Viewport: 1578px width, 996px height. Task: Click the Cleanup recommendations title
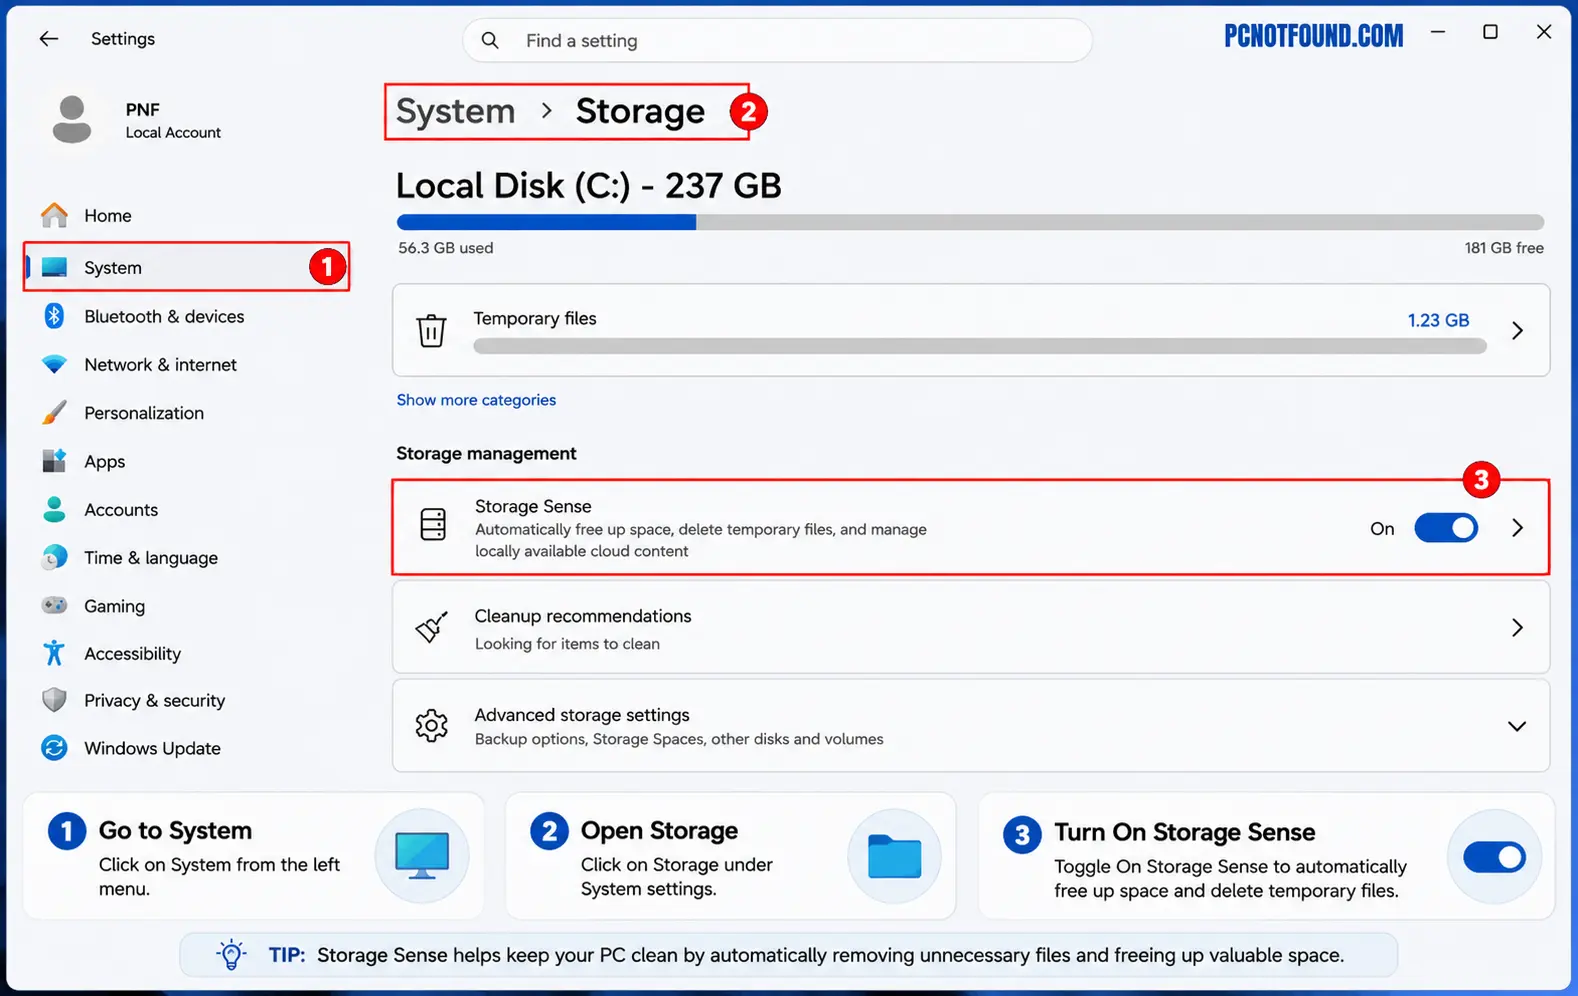pos(583,616)
